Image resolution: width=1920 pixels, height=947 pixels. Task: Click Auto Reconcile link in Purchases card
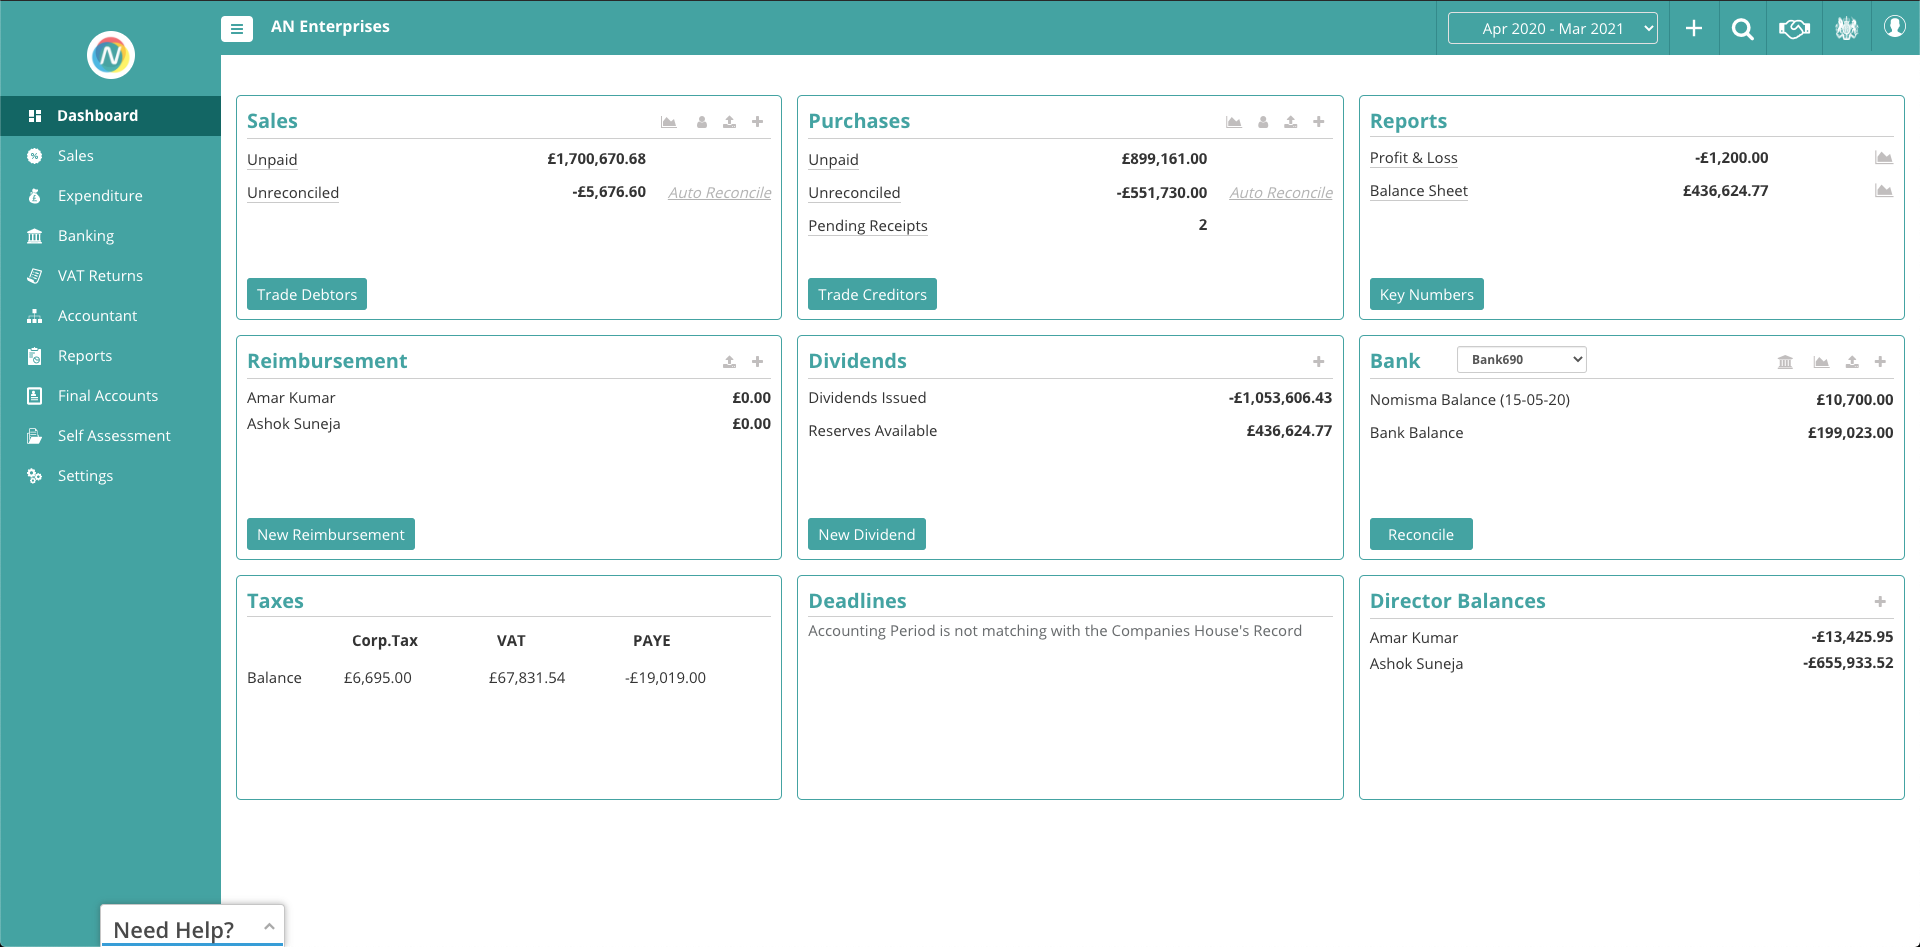pos(1281,193)
